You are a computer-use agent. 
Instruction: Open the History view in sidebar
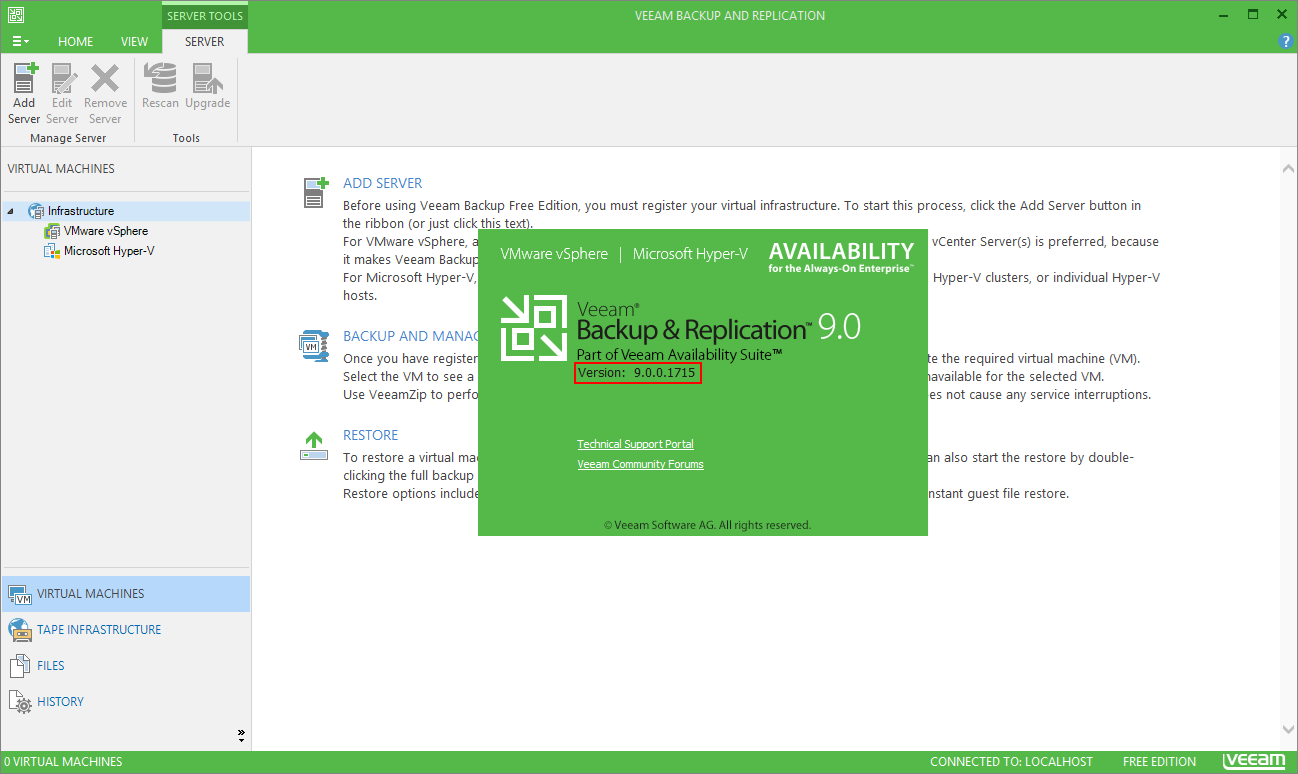tap(60, 701)
